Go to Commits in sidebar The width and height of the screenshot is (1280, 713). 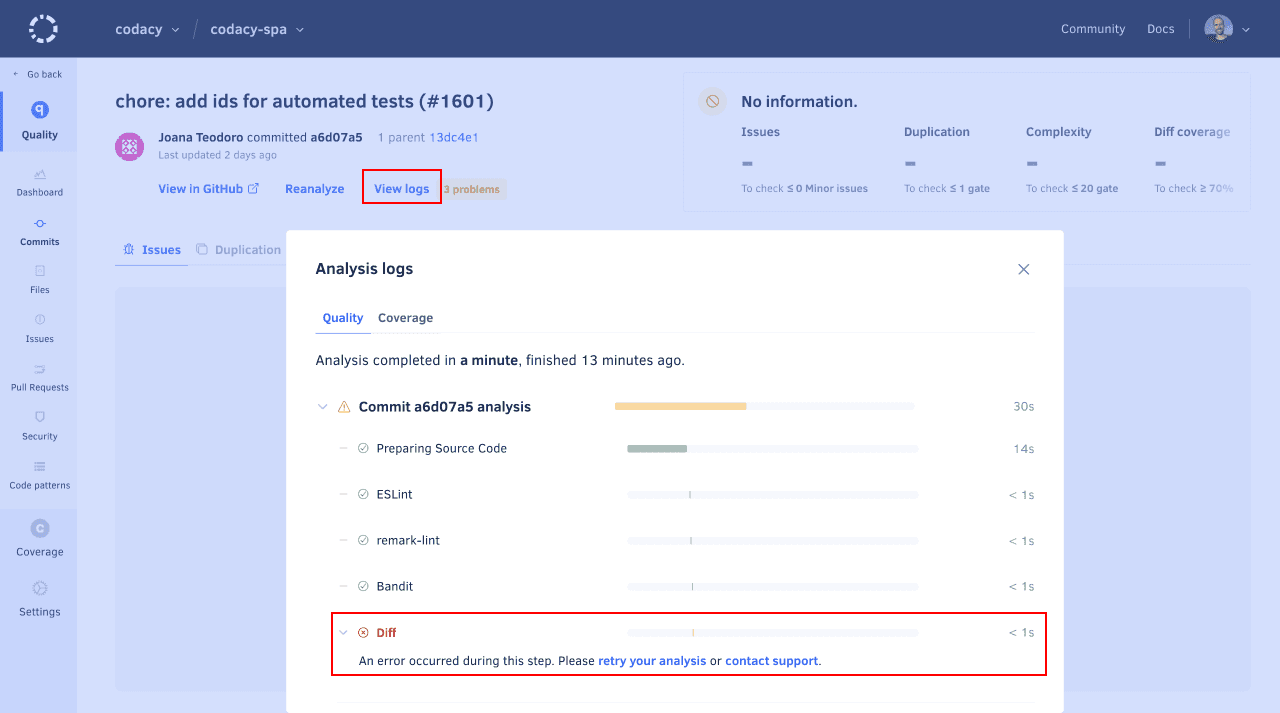tap(40, 231)
